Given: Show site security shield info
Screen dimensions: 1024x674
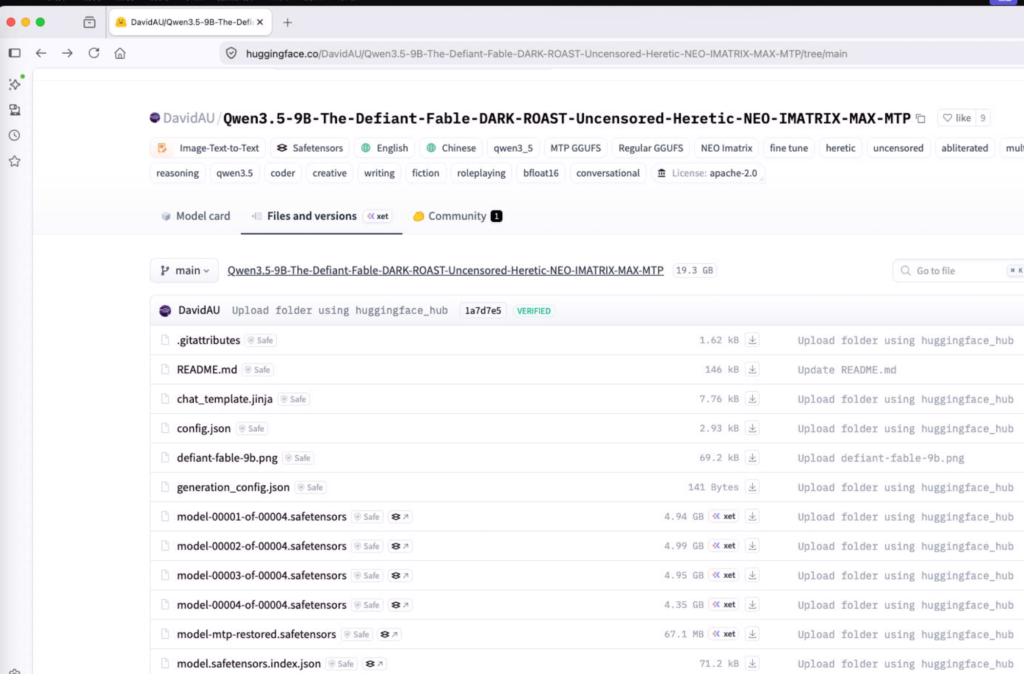Looking at the screenshot, I should point(231,54).
